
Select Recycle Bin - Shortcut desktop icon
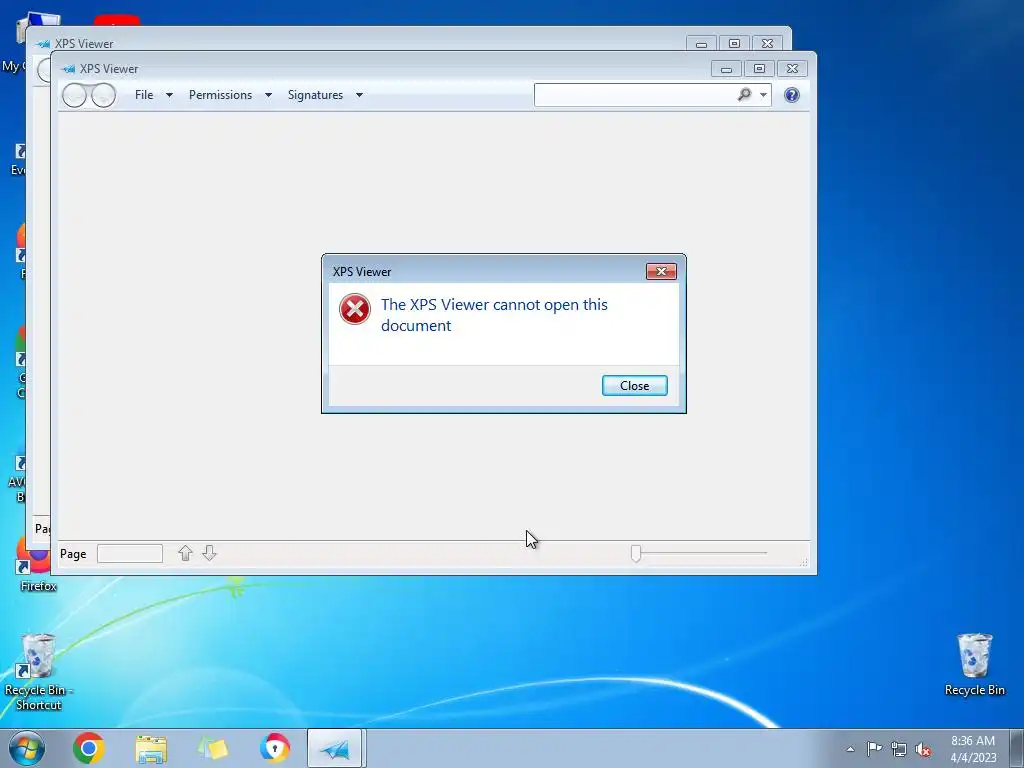pos(38,672)
